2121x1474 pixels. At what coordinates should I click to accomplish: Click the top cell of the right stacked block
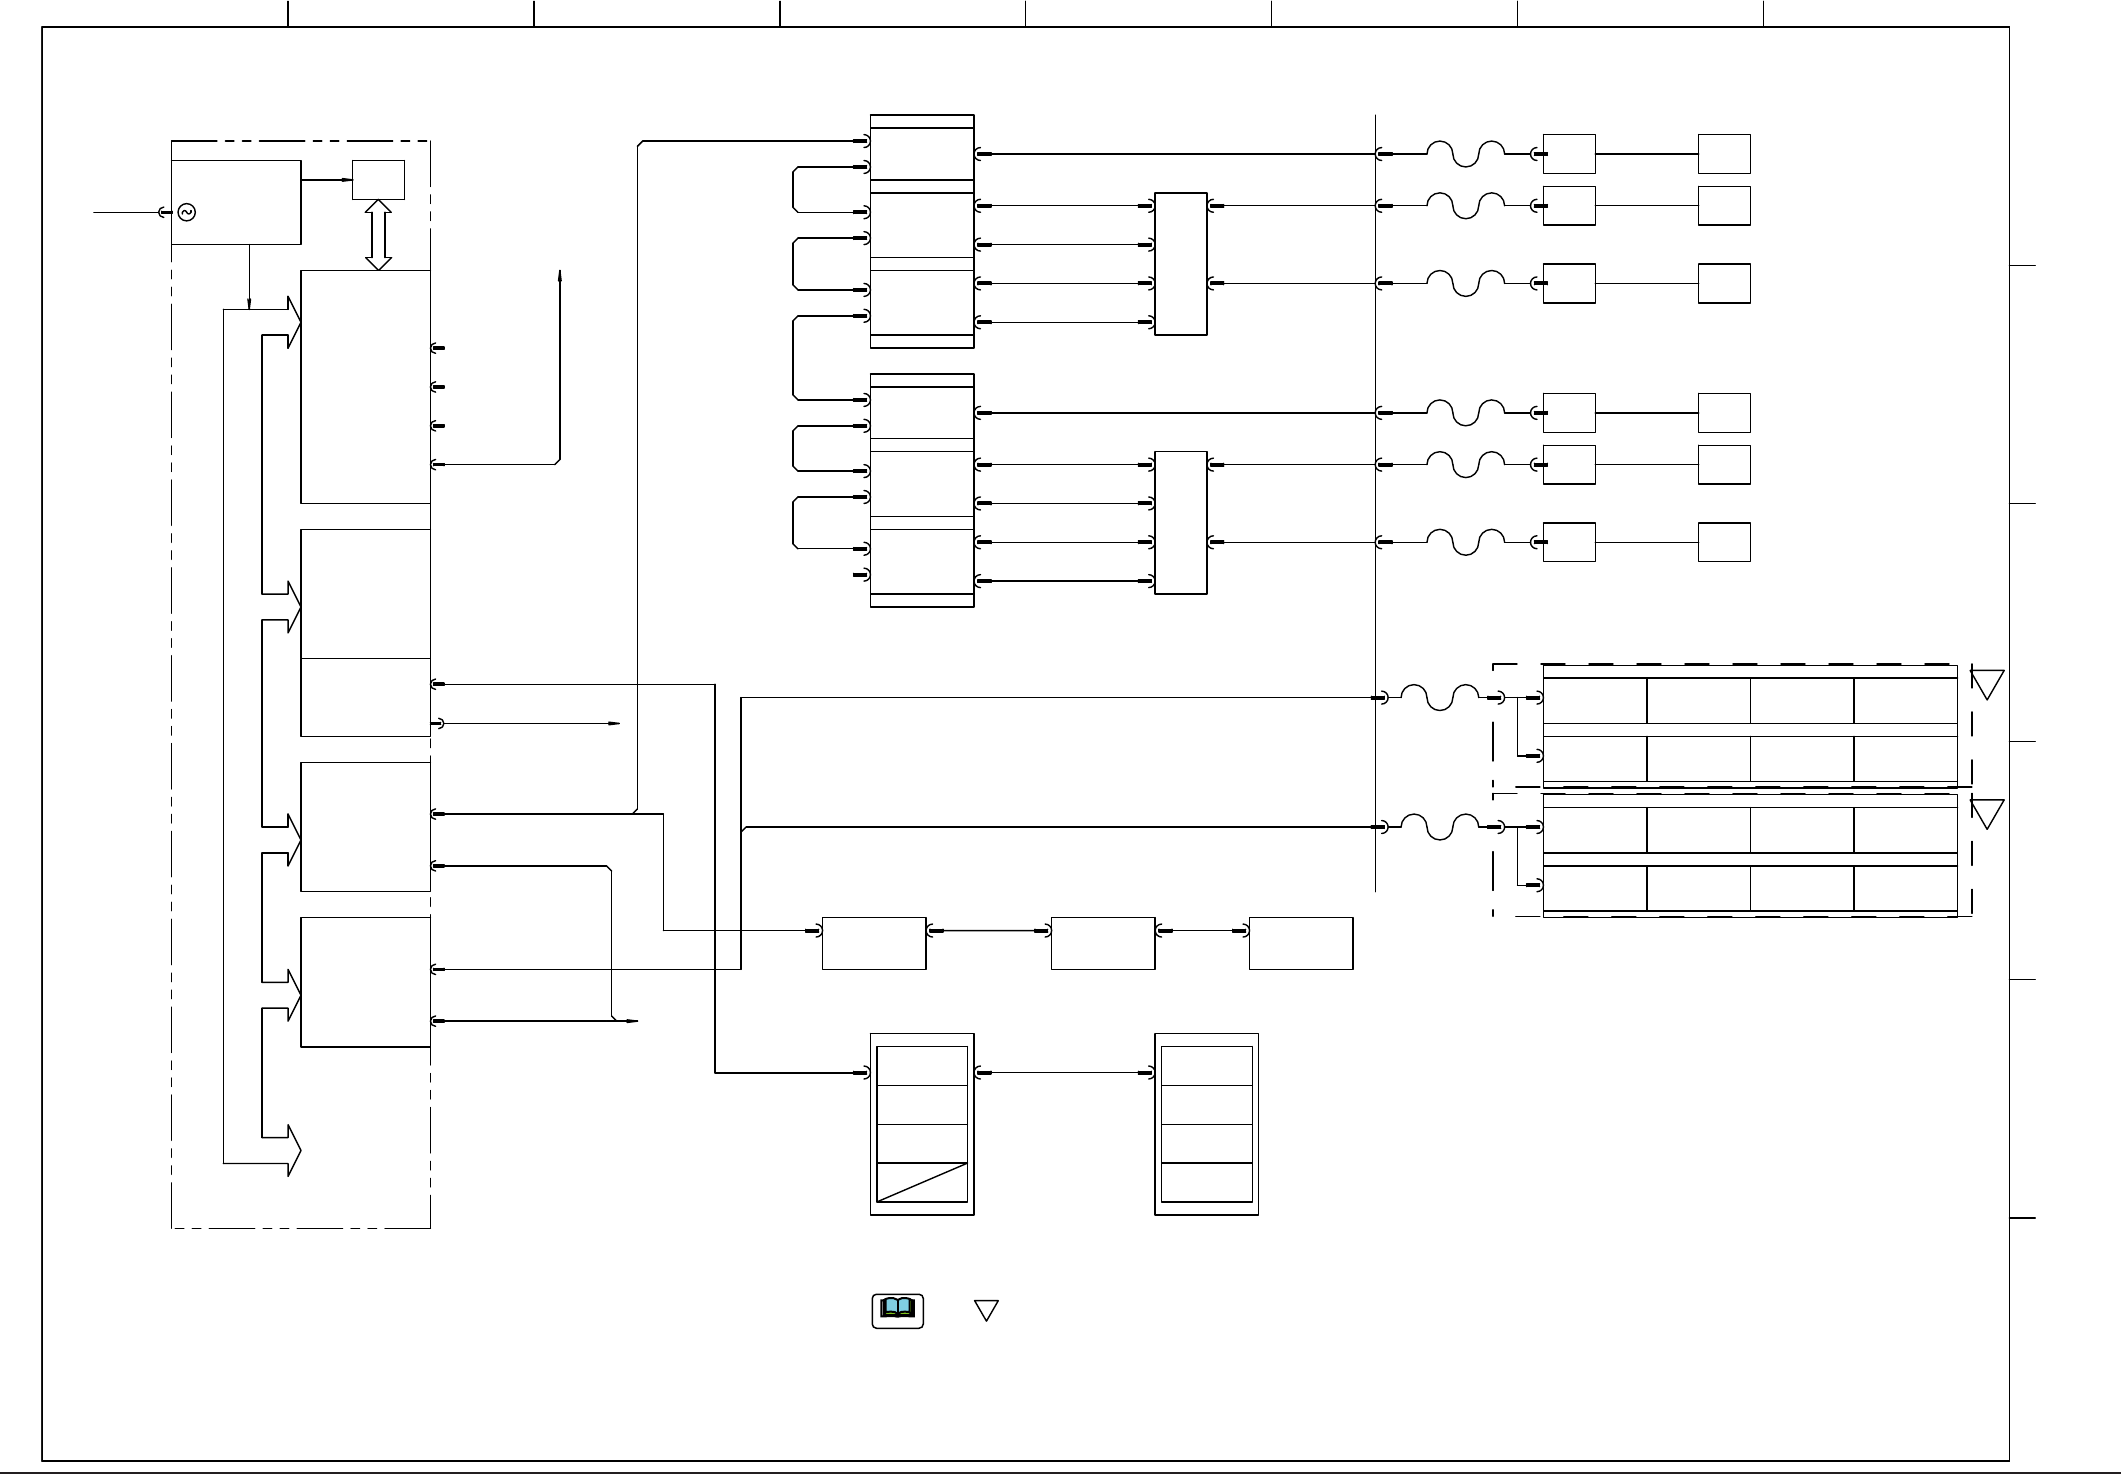(1206, 1066)
